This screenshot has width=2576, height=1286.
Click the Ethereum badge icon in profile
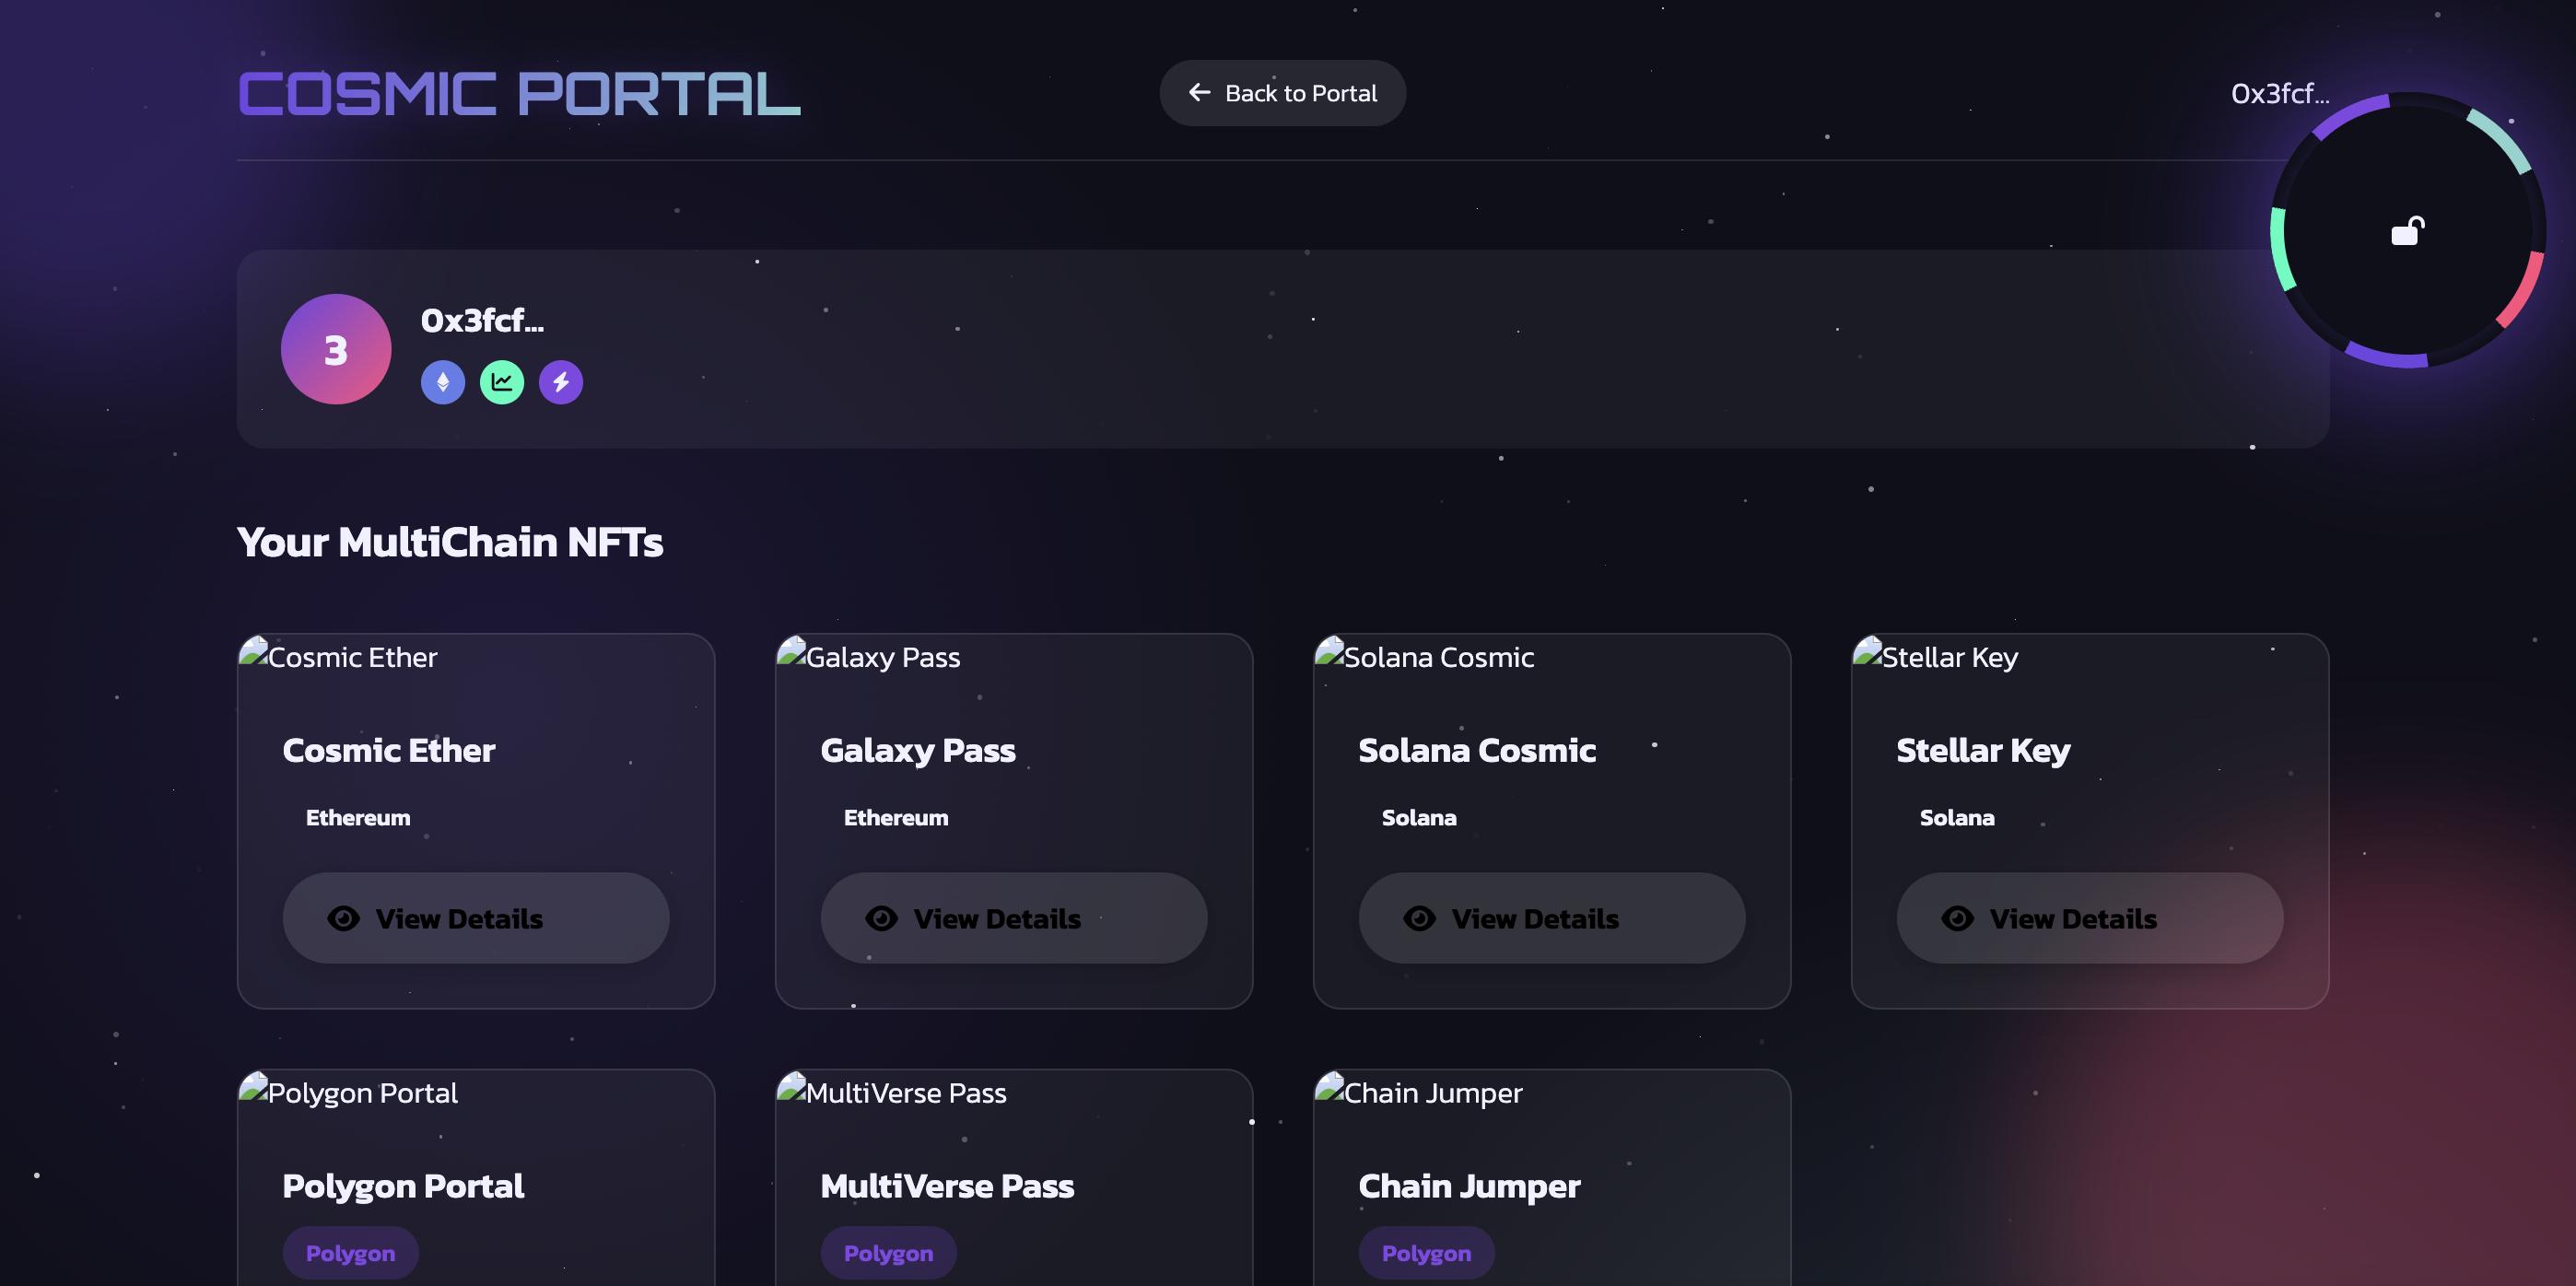point(443,382)
